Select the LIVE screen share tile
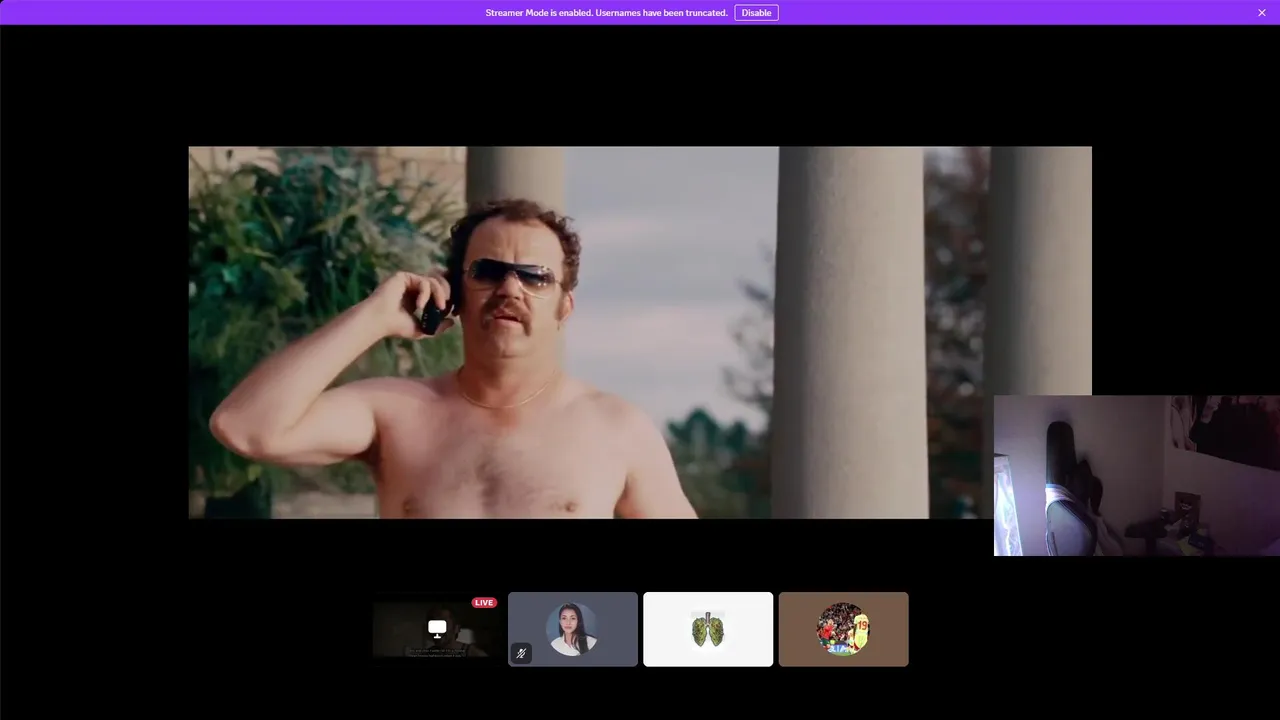Screen dimensions: 1280x720 point(437,629)
